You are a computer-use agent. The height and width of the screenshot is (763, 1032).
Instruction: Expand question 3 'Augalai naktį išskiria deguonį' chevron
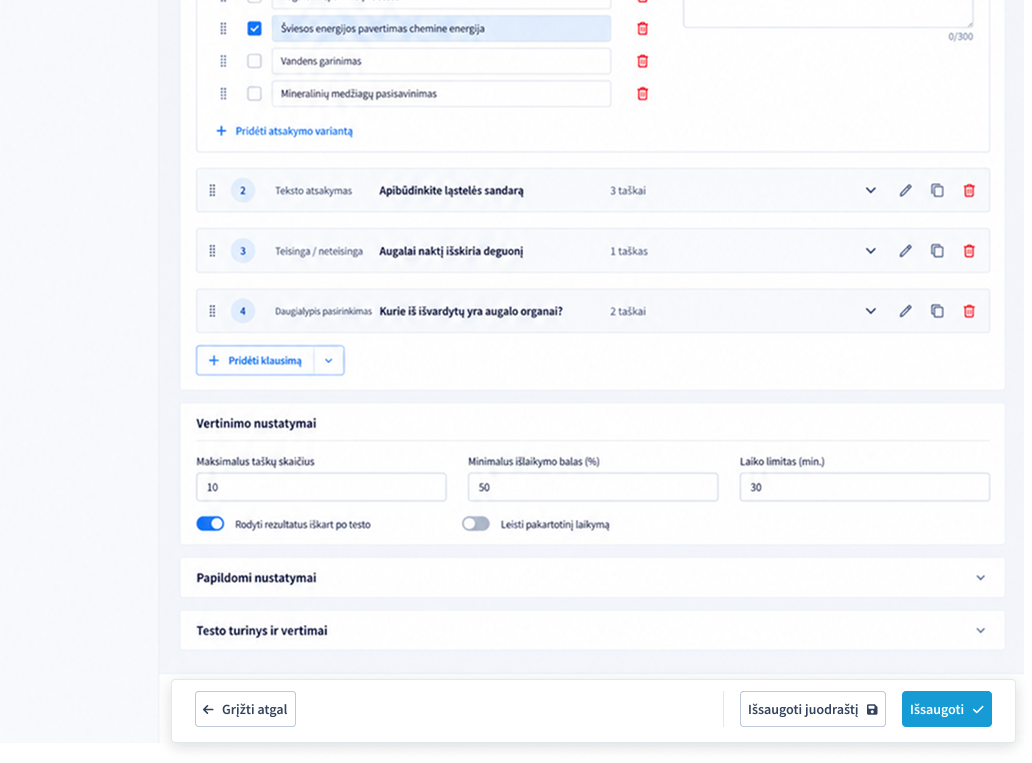pyautogui.click(x=871, y=251)
